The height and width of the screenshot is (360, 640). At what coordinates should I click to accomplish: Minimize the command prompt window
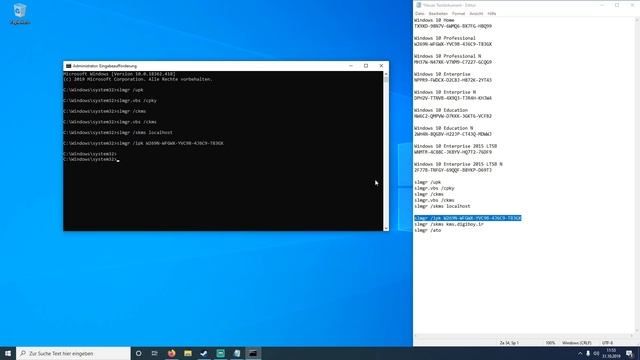click(351, 66)
